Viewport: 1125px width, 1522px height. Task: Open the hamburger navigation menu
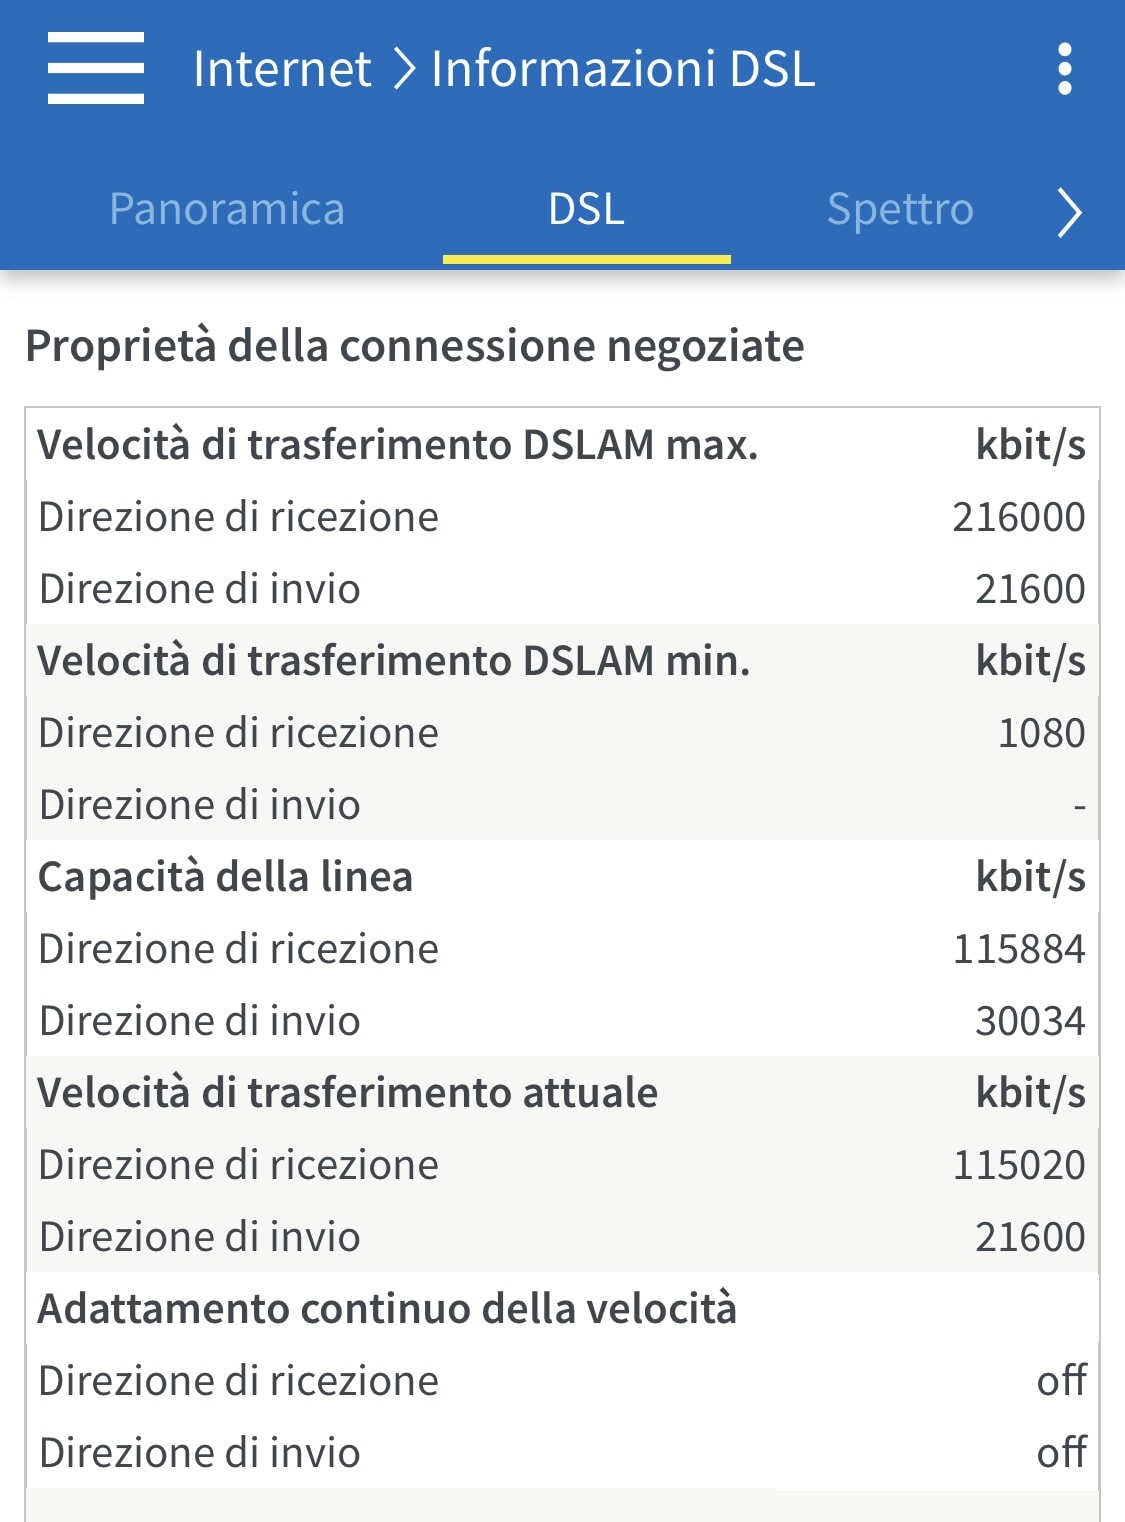pos(96,68)
